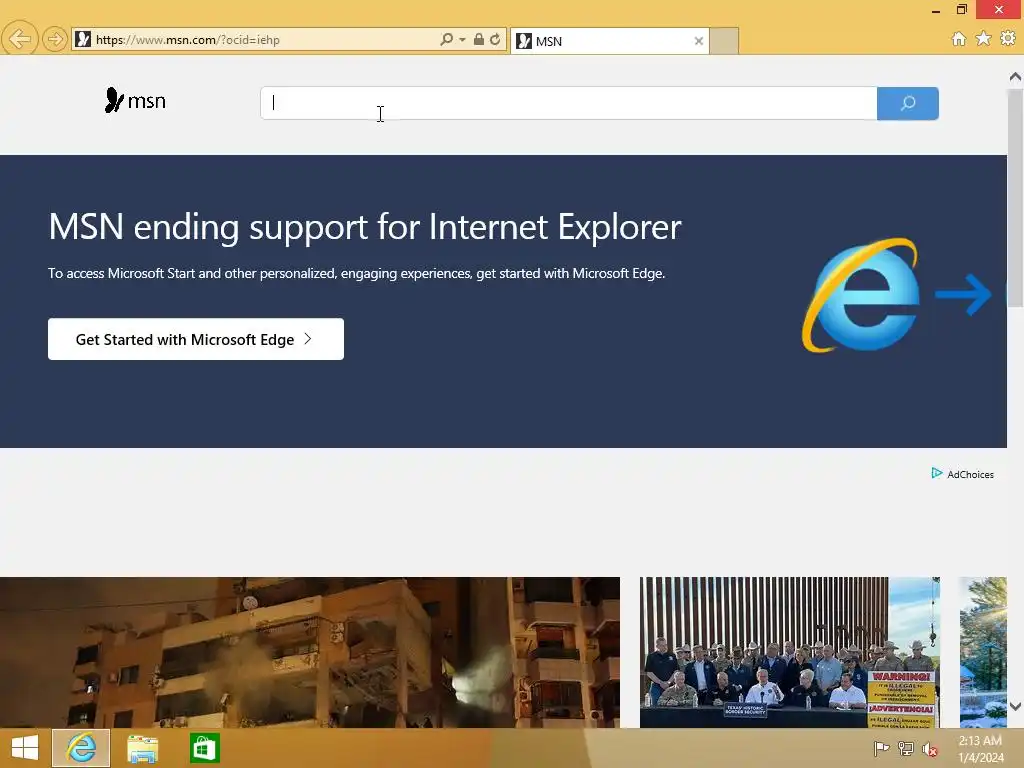Open the clock showing 2:13 AM
Viewport: 1024px width, 768px height.
[x=981, y=748]
